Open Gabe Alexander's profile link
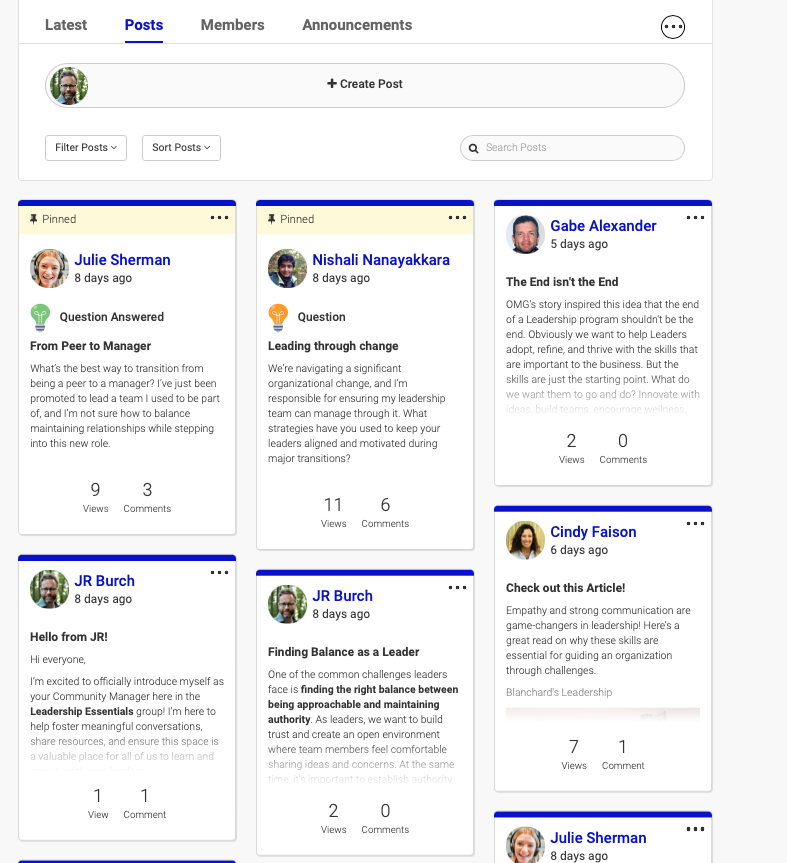 [x=603, y=226]
